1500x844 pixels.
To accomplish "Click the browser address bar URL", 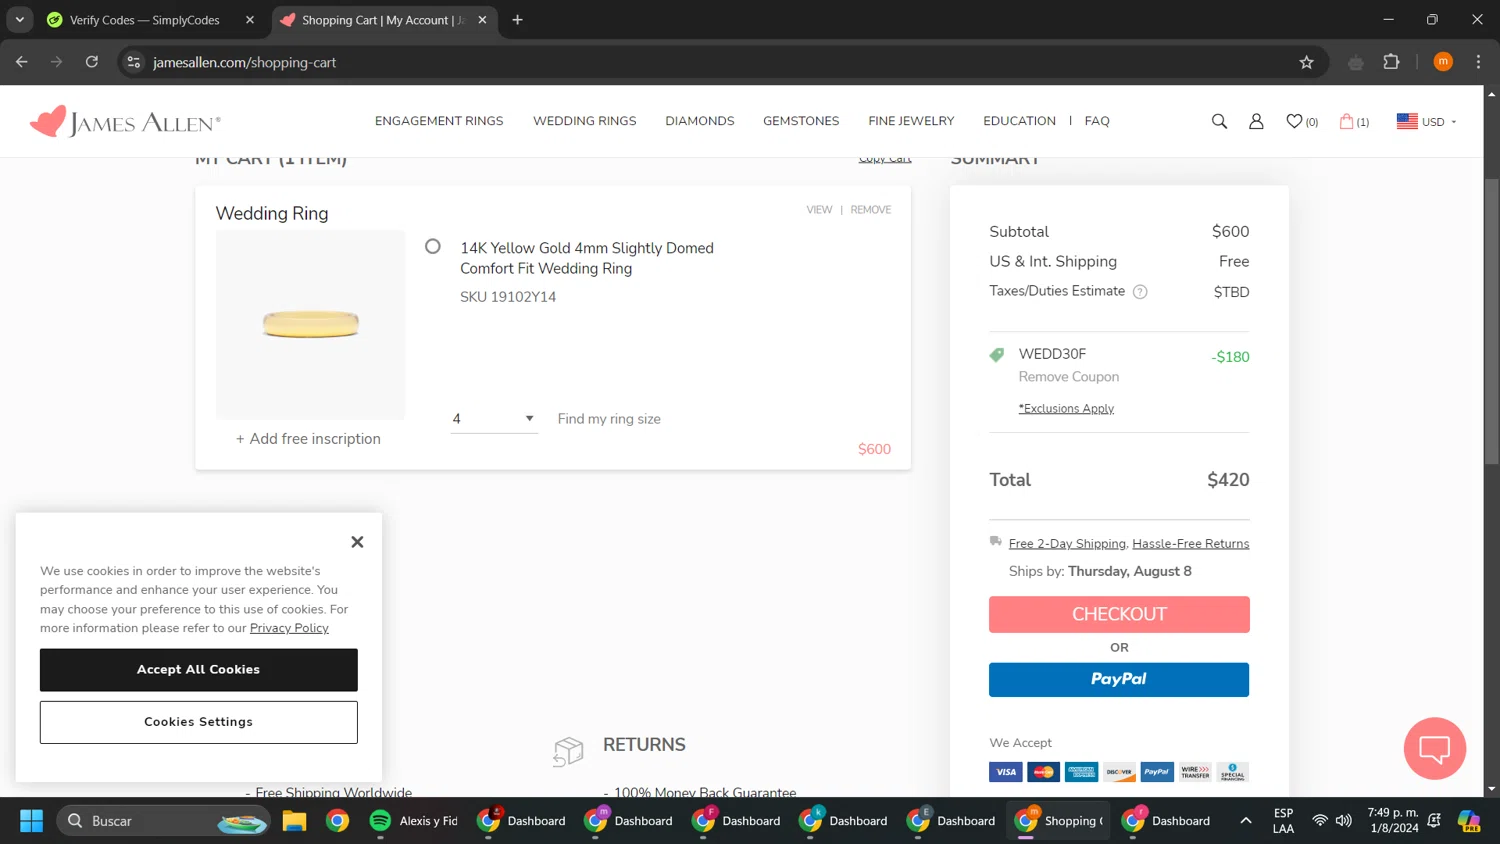I will click(244, 62).
